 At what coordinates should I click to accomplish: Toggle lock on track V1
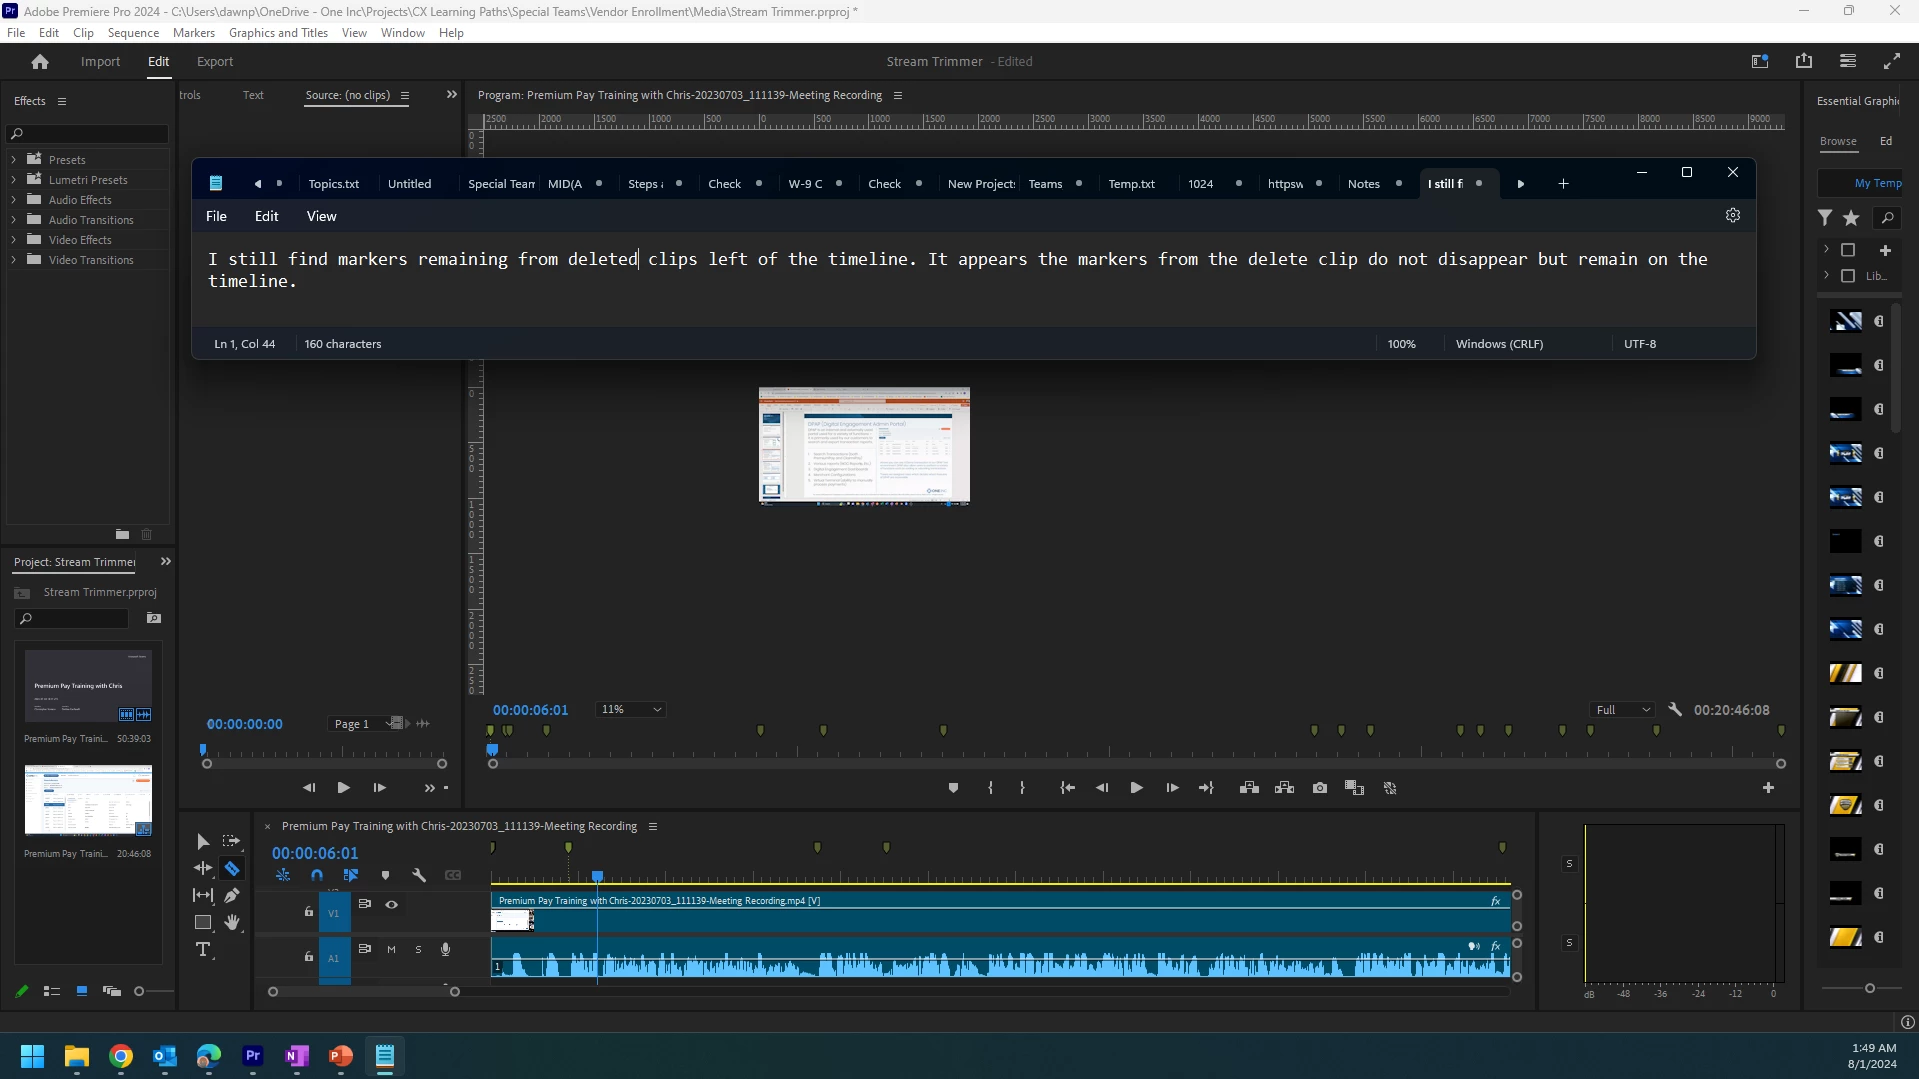(x=308, y=911)
